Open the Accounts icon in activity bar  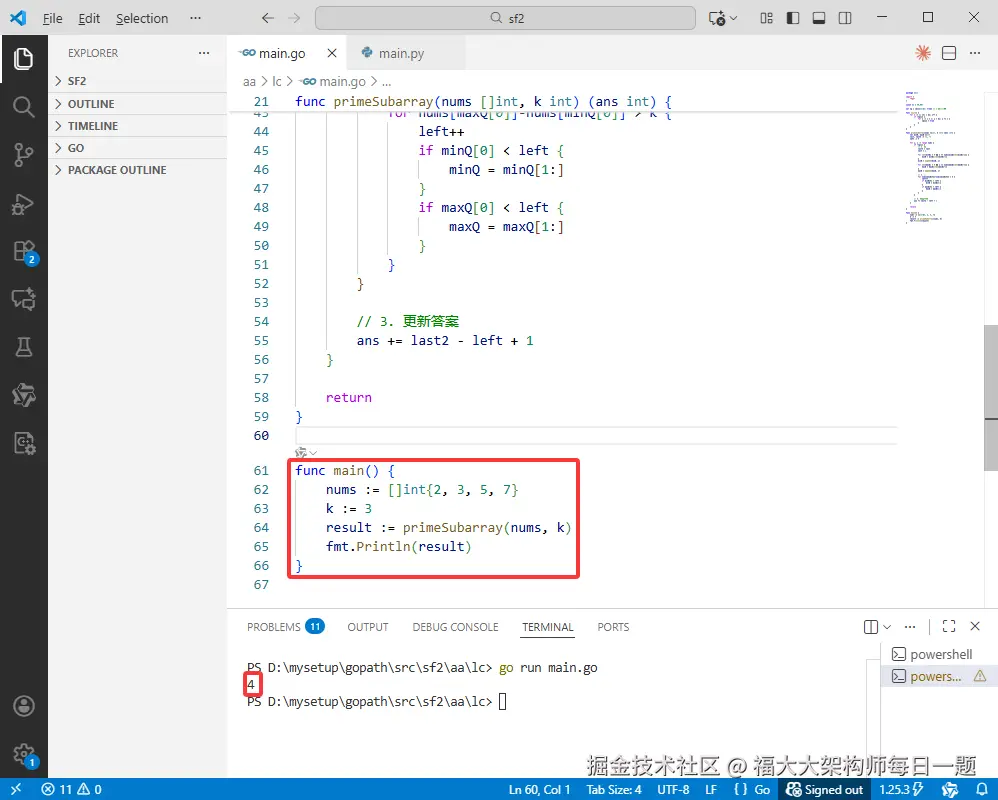tap(24, 706)
